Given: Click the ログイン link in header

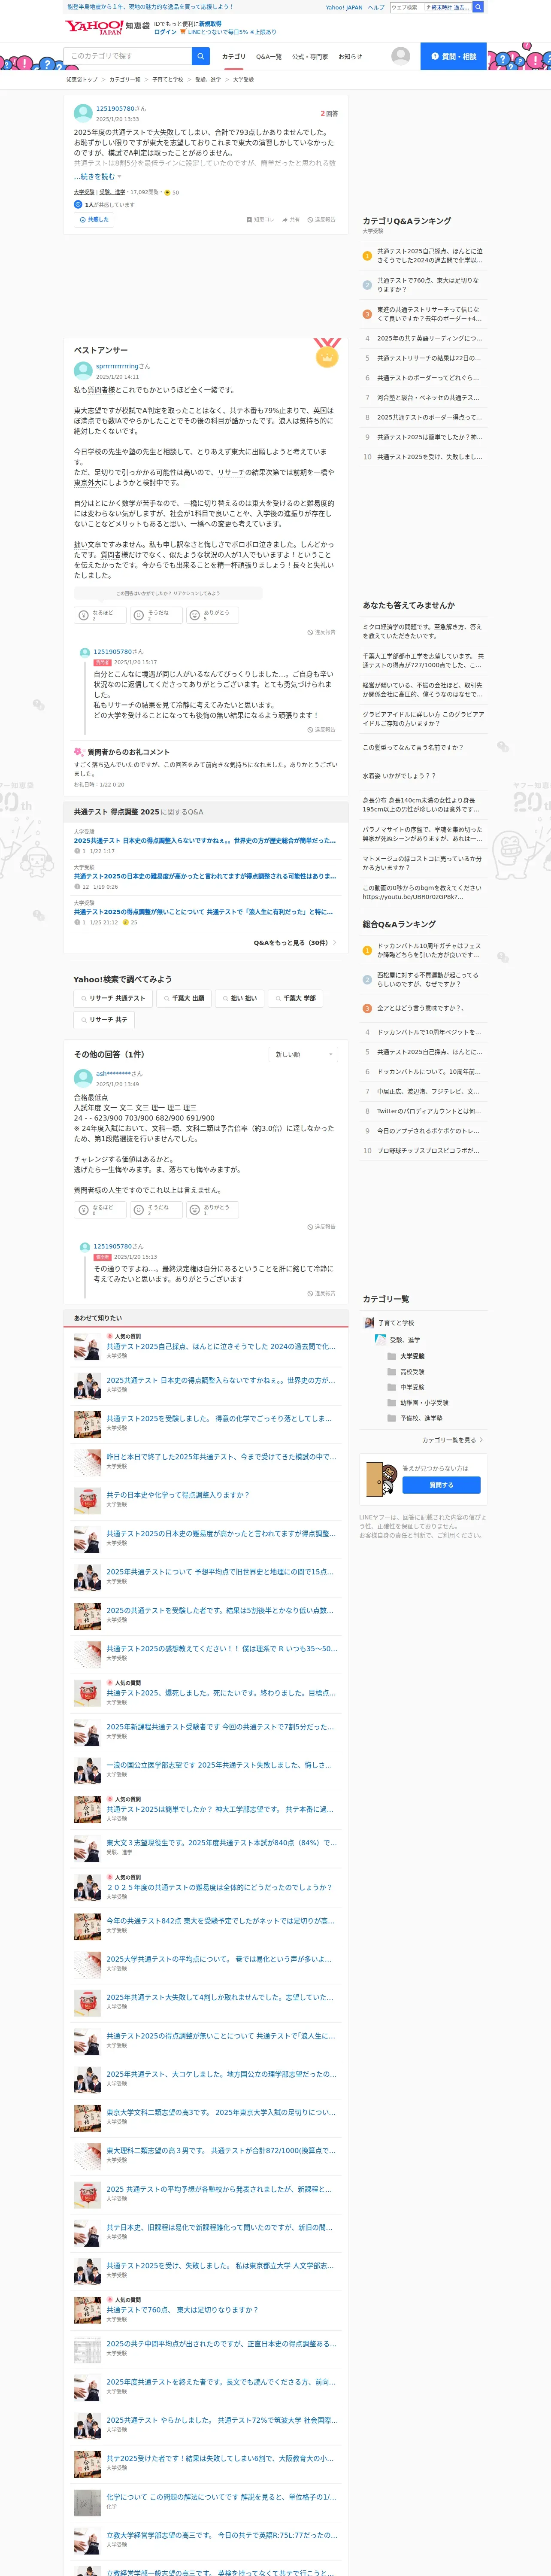Looking at the screenshot, I should (x=165, y=32).
